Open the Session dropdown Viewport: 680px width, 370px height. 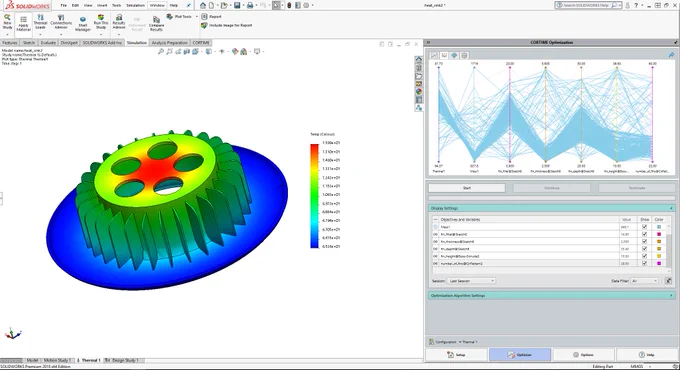point(471,281)
